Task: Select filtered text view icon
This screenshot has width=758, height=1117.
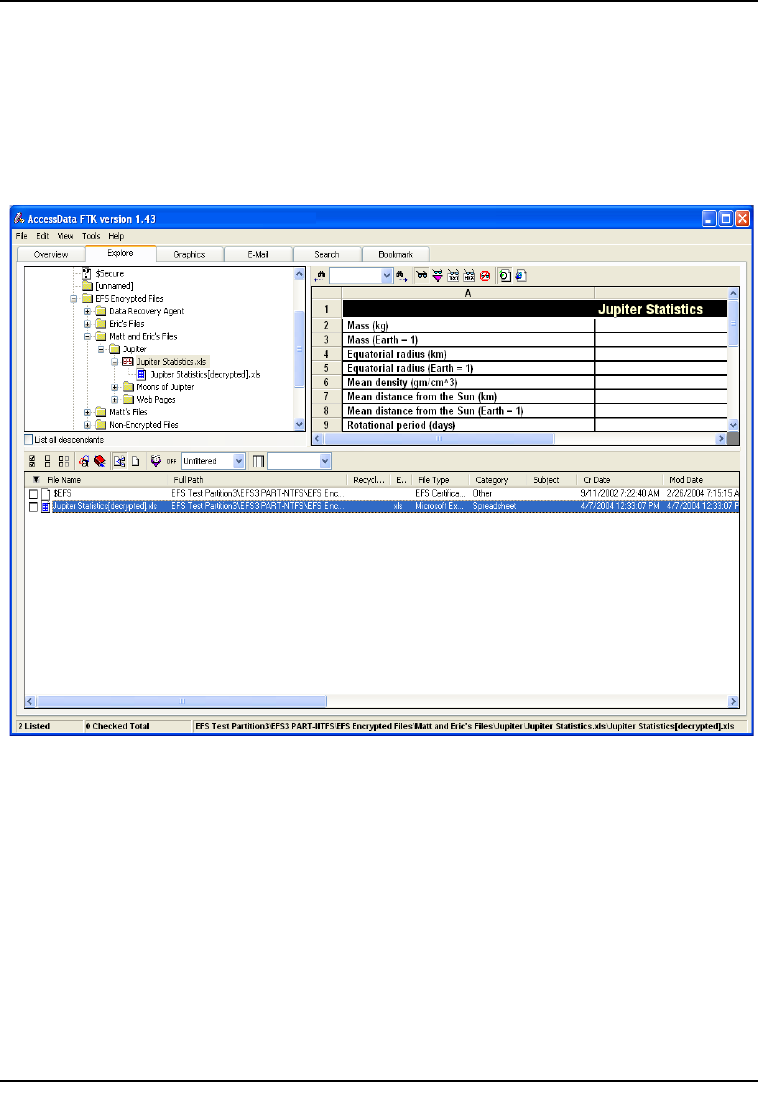Action: pyautogui.click(x=437, y=276)
